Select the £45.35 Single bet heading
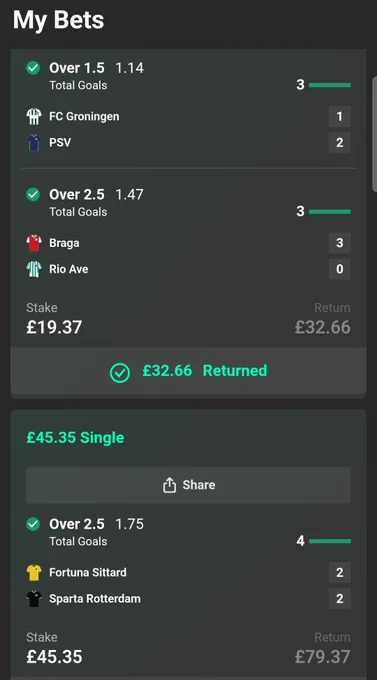 pos(75,438)
